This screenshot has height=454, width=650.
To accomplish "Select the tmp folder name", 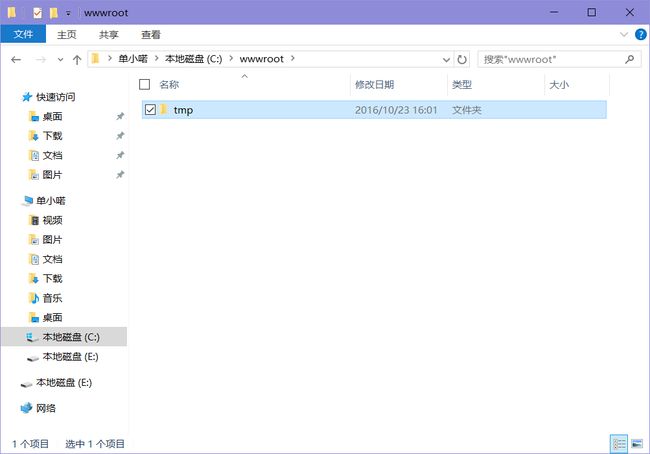I will tap(183, 110).
